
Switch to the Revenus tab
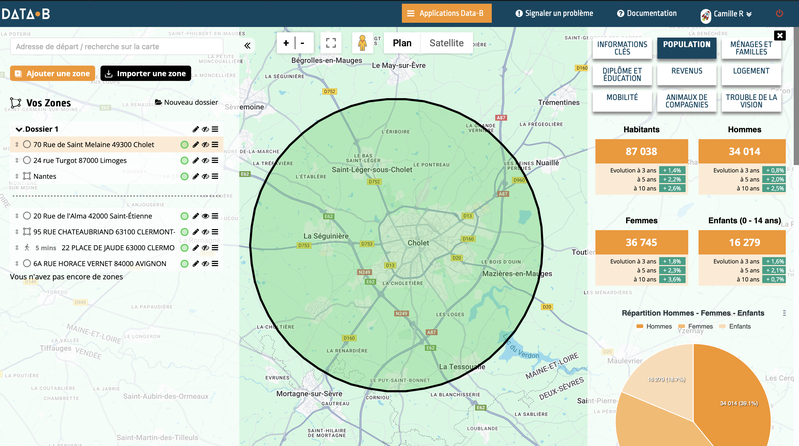(686, 72)
